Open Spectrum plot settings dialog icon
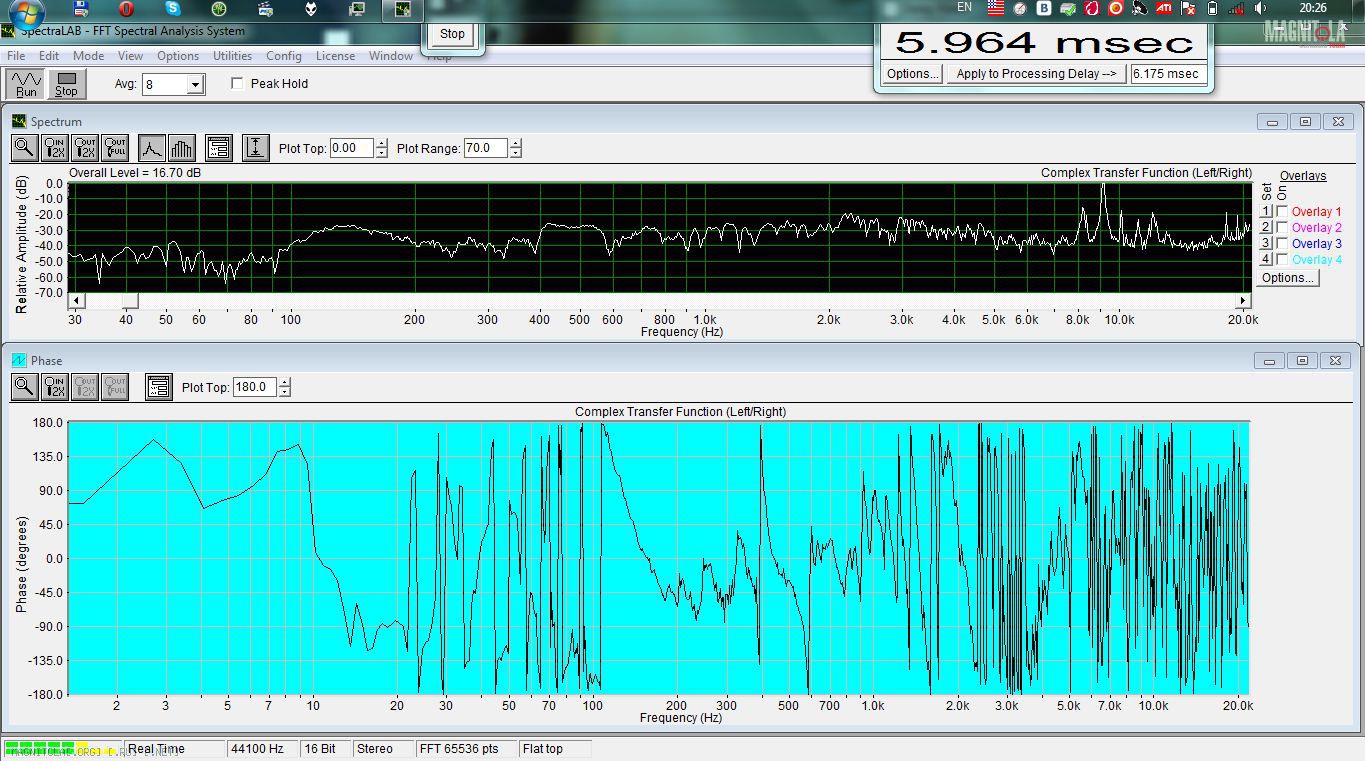The width and height of the screenshot is (1365, 761). 219,149
